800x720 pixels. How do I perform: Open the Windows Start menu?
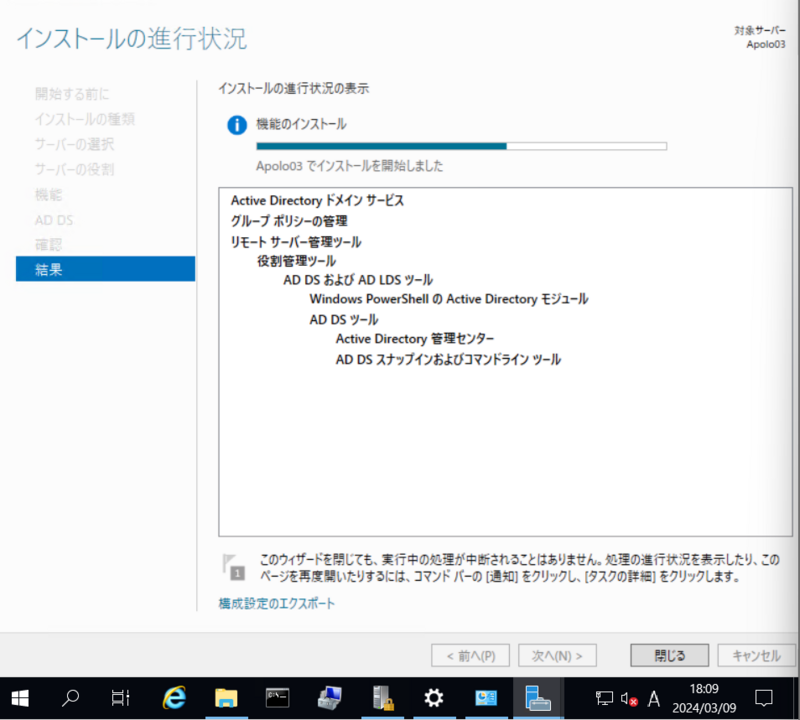(x=20, y=698)
